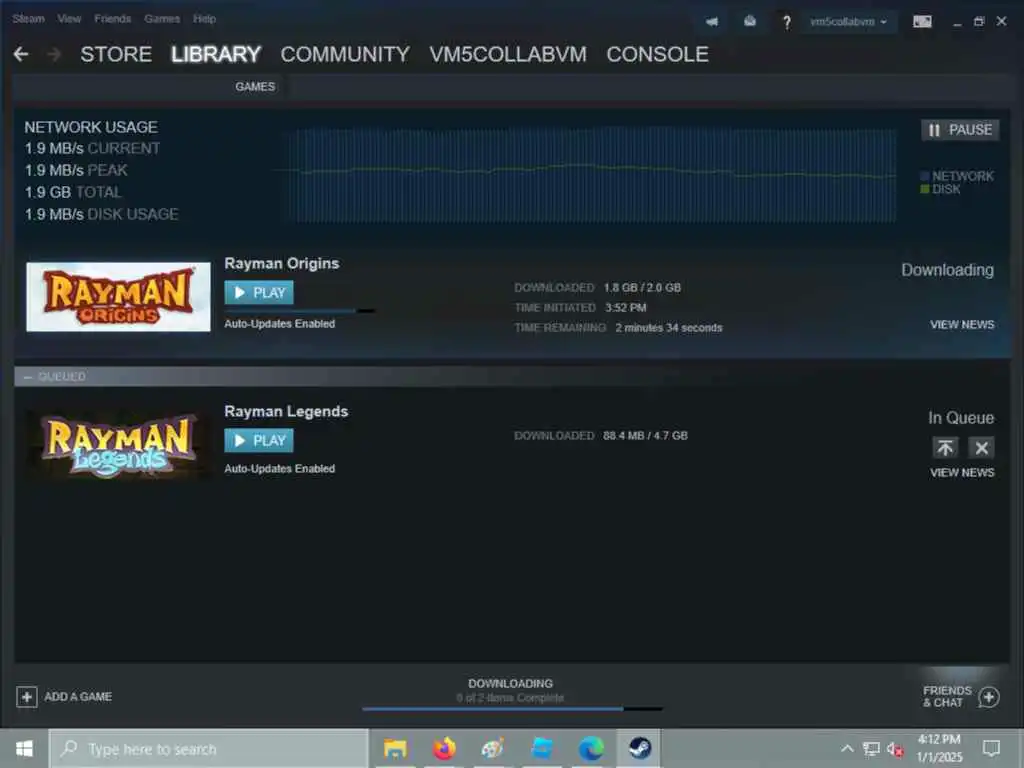1024x768 pixels.
Task: Switch to the Library tab
Action: 216,54
